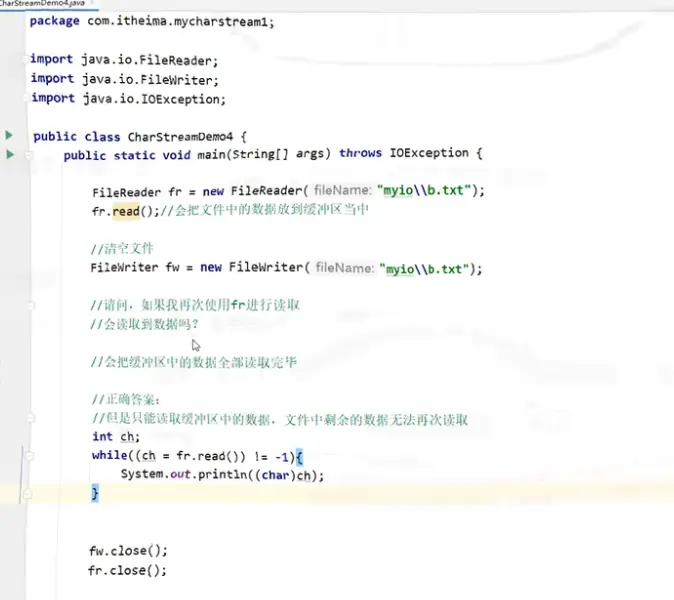Screen dimensions: 674x600
Task: Click import java.io.FileWriter line
Action: point(125,79)
